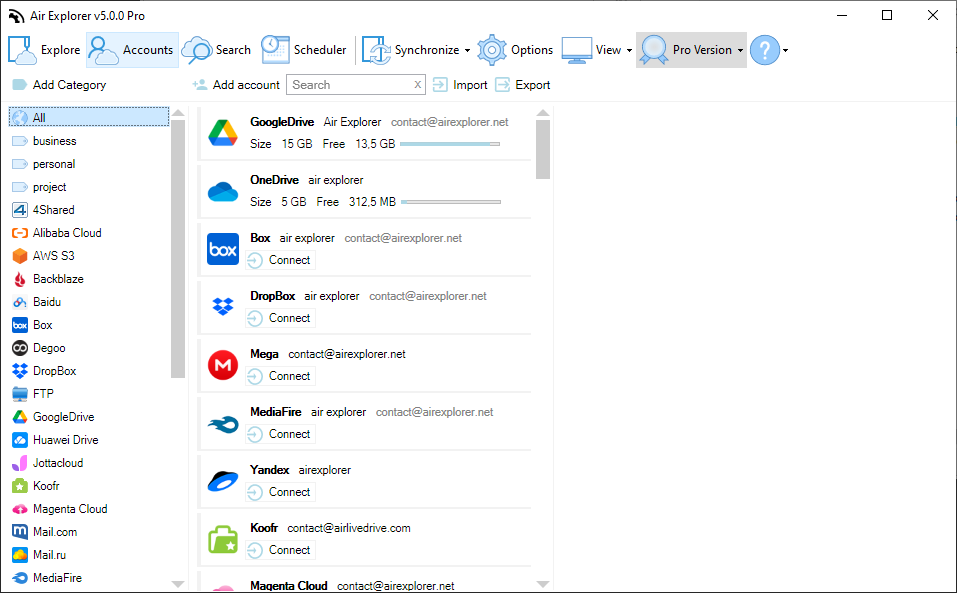Click the MediaFire icon in sidebar
The width and height of the screenshot is (957, 593).
20,578
